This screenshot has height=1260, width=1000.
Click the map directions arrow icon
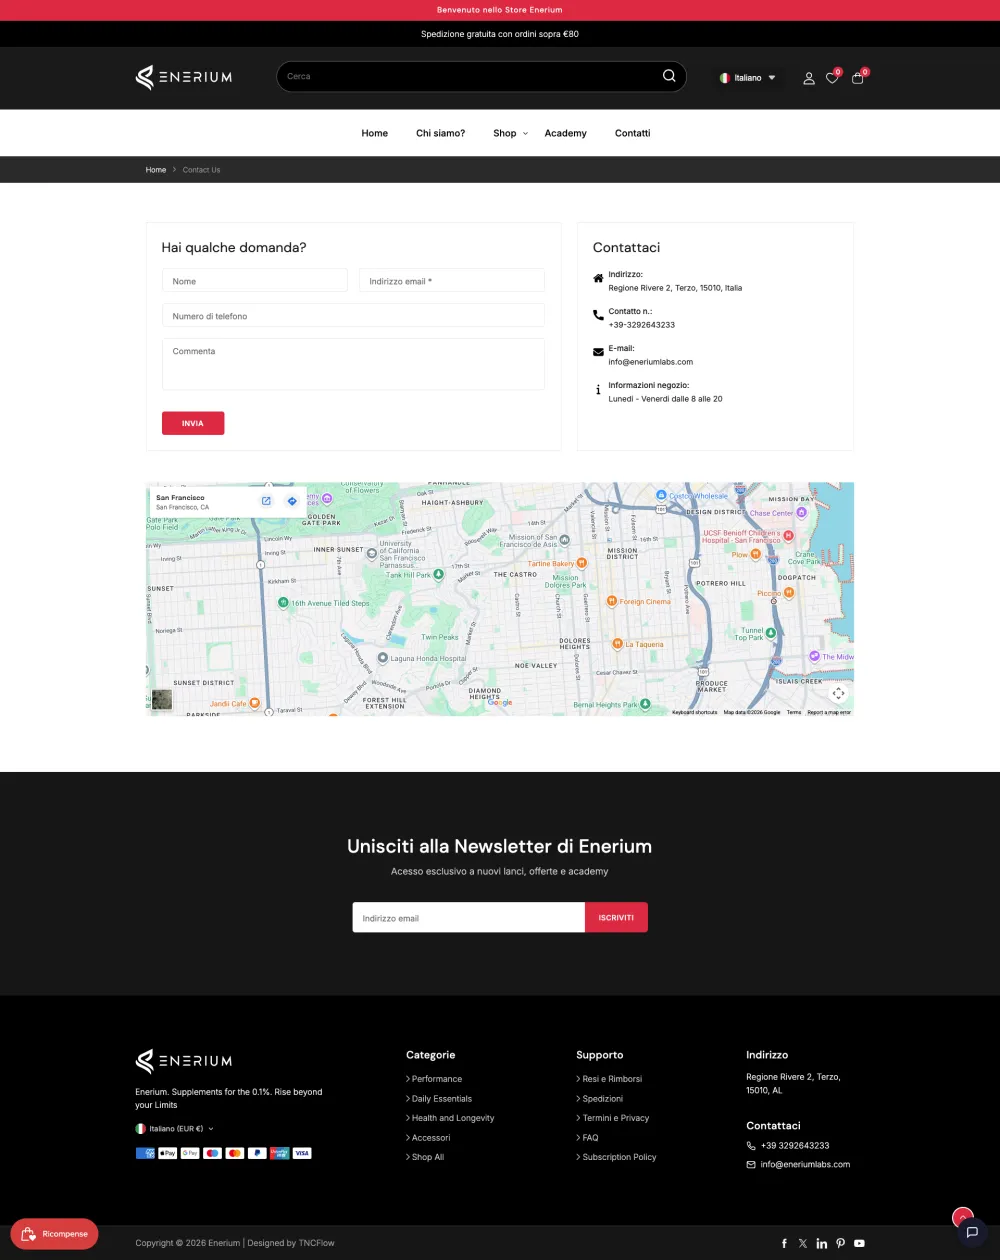[292, 501]
